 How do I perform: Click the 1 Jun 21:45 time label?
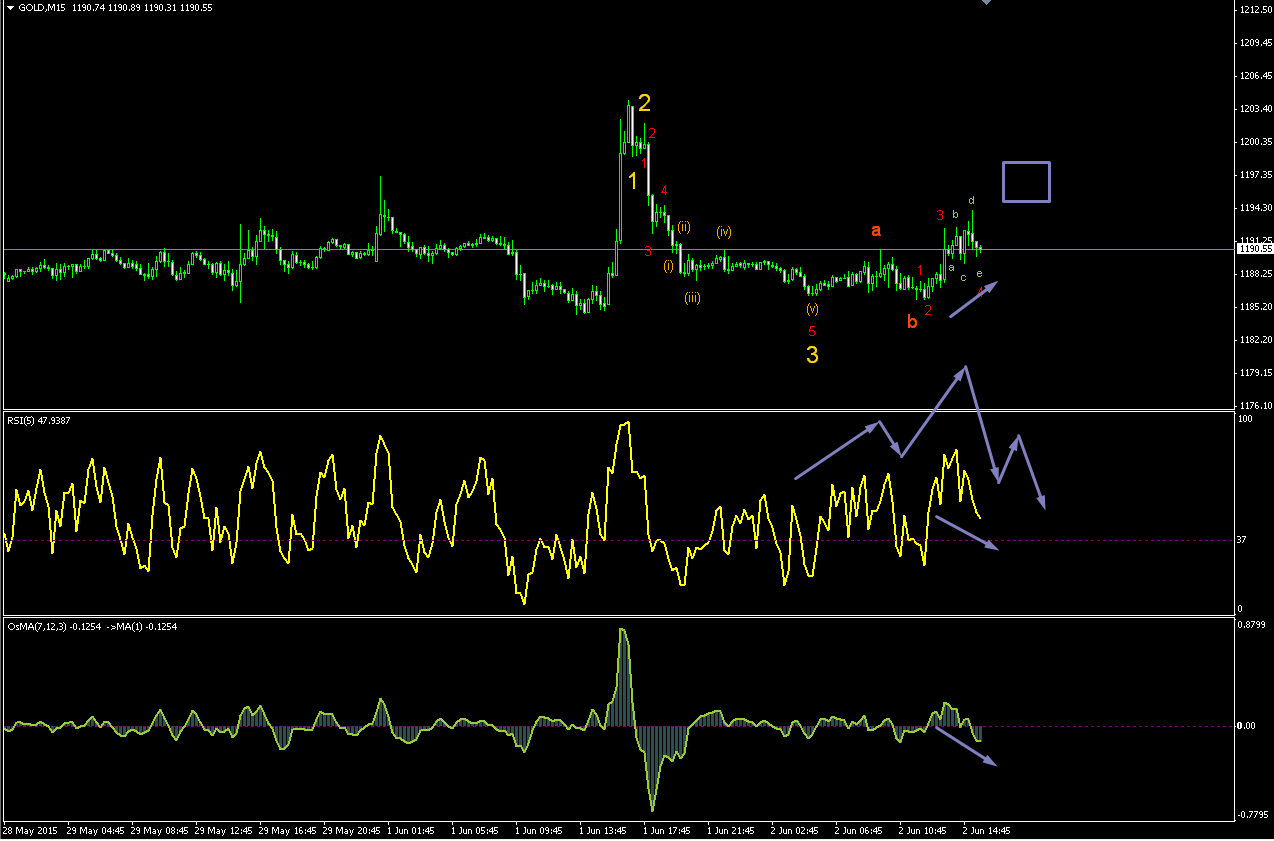click(x=730, y=831)
